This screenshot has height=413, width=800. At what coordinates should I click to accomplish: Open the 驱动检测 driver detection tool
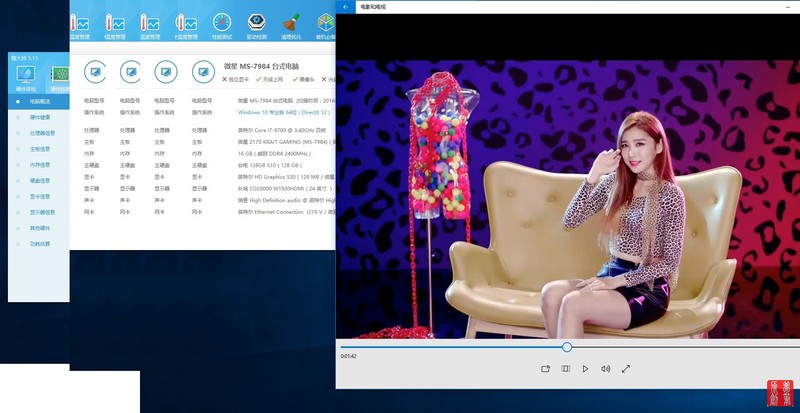[x=256, y=27]
